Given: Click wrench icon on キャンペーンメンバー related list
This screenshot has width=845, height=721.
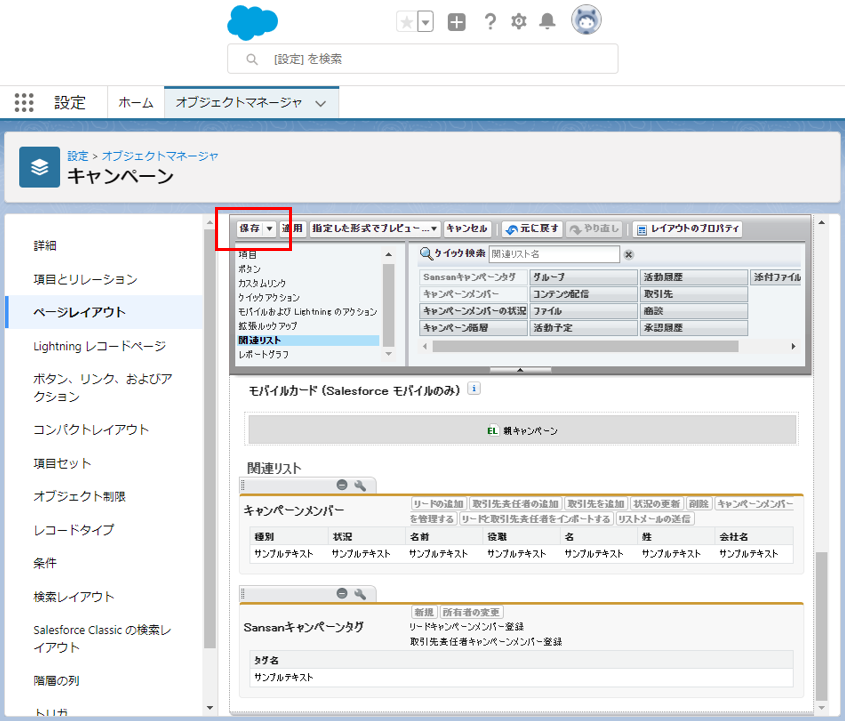Looking at the screenshot, I should [x=361, y=484].
